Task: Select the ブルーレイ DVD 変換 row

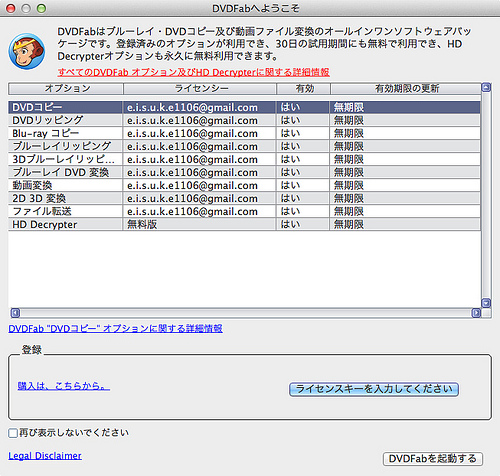Action: 244,172
